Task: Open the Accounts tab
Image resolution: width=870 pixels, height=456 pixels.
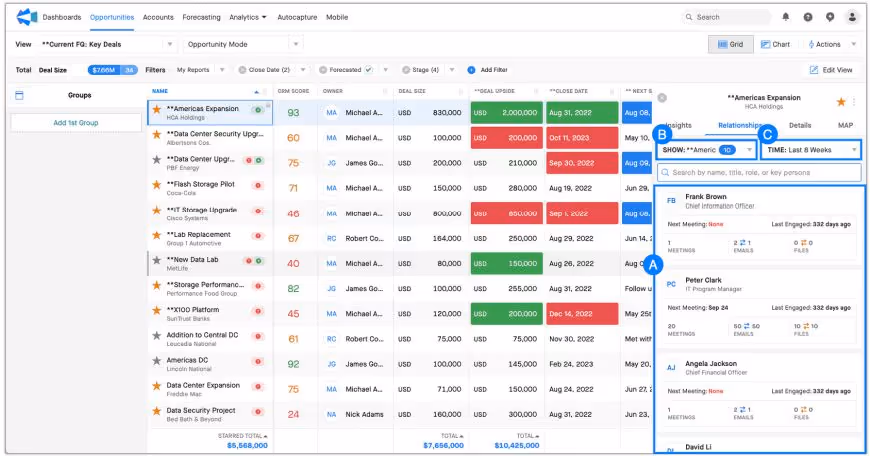Action: 158,17
